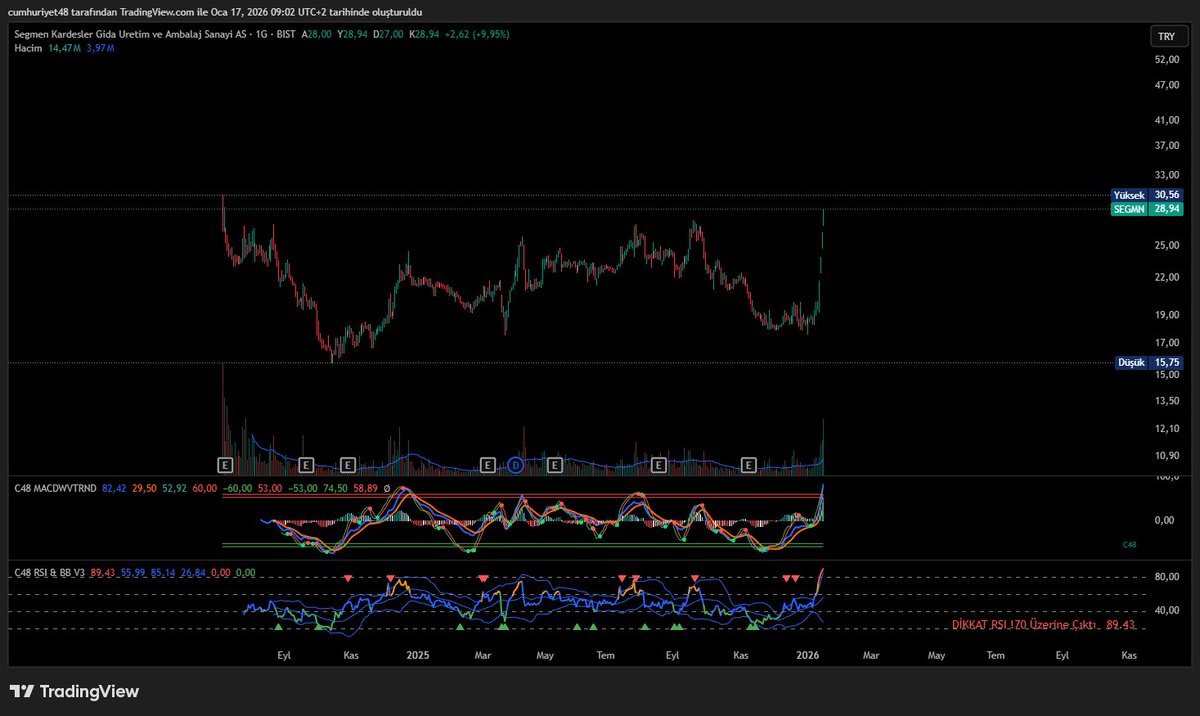Click the 12,10 price scale label
The image size is (1200, 716).
(x=1166, y=428)
